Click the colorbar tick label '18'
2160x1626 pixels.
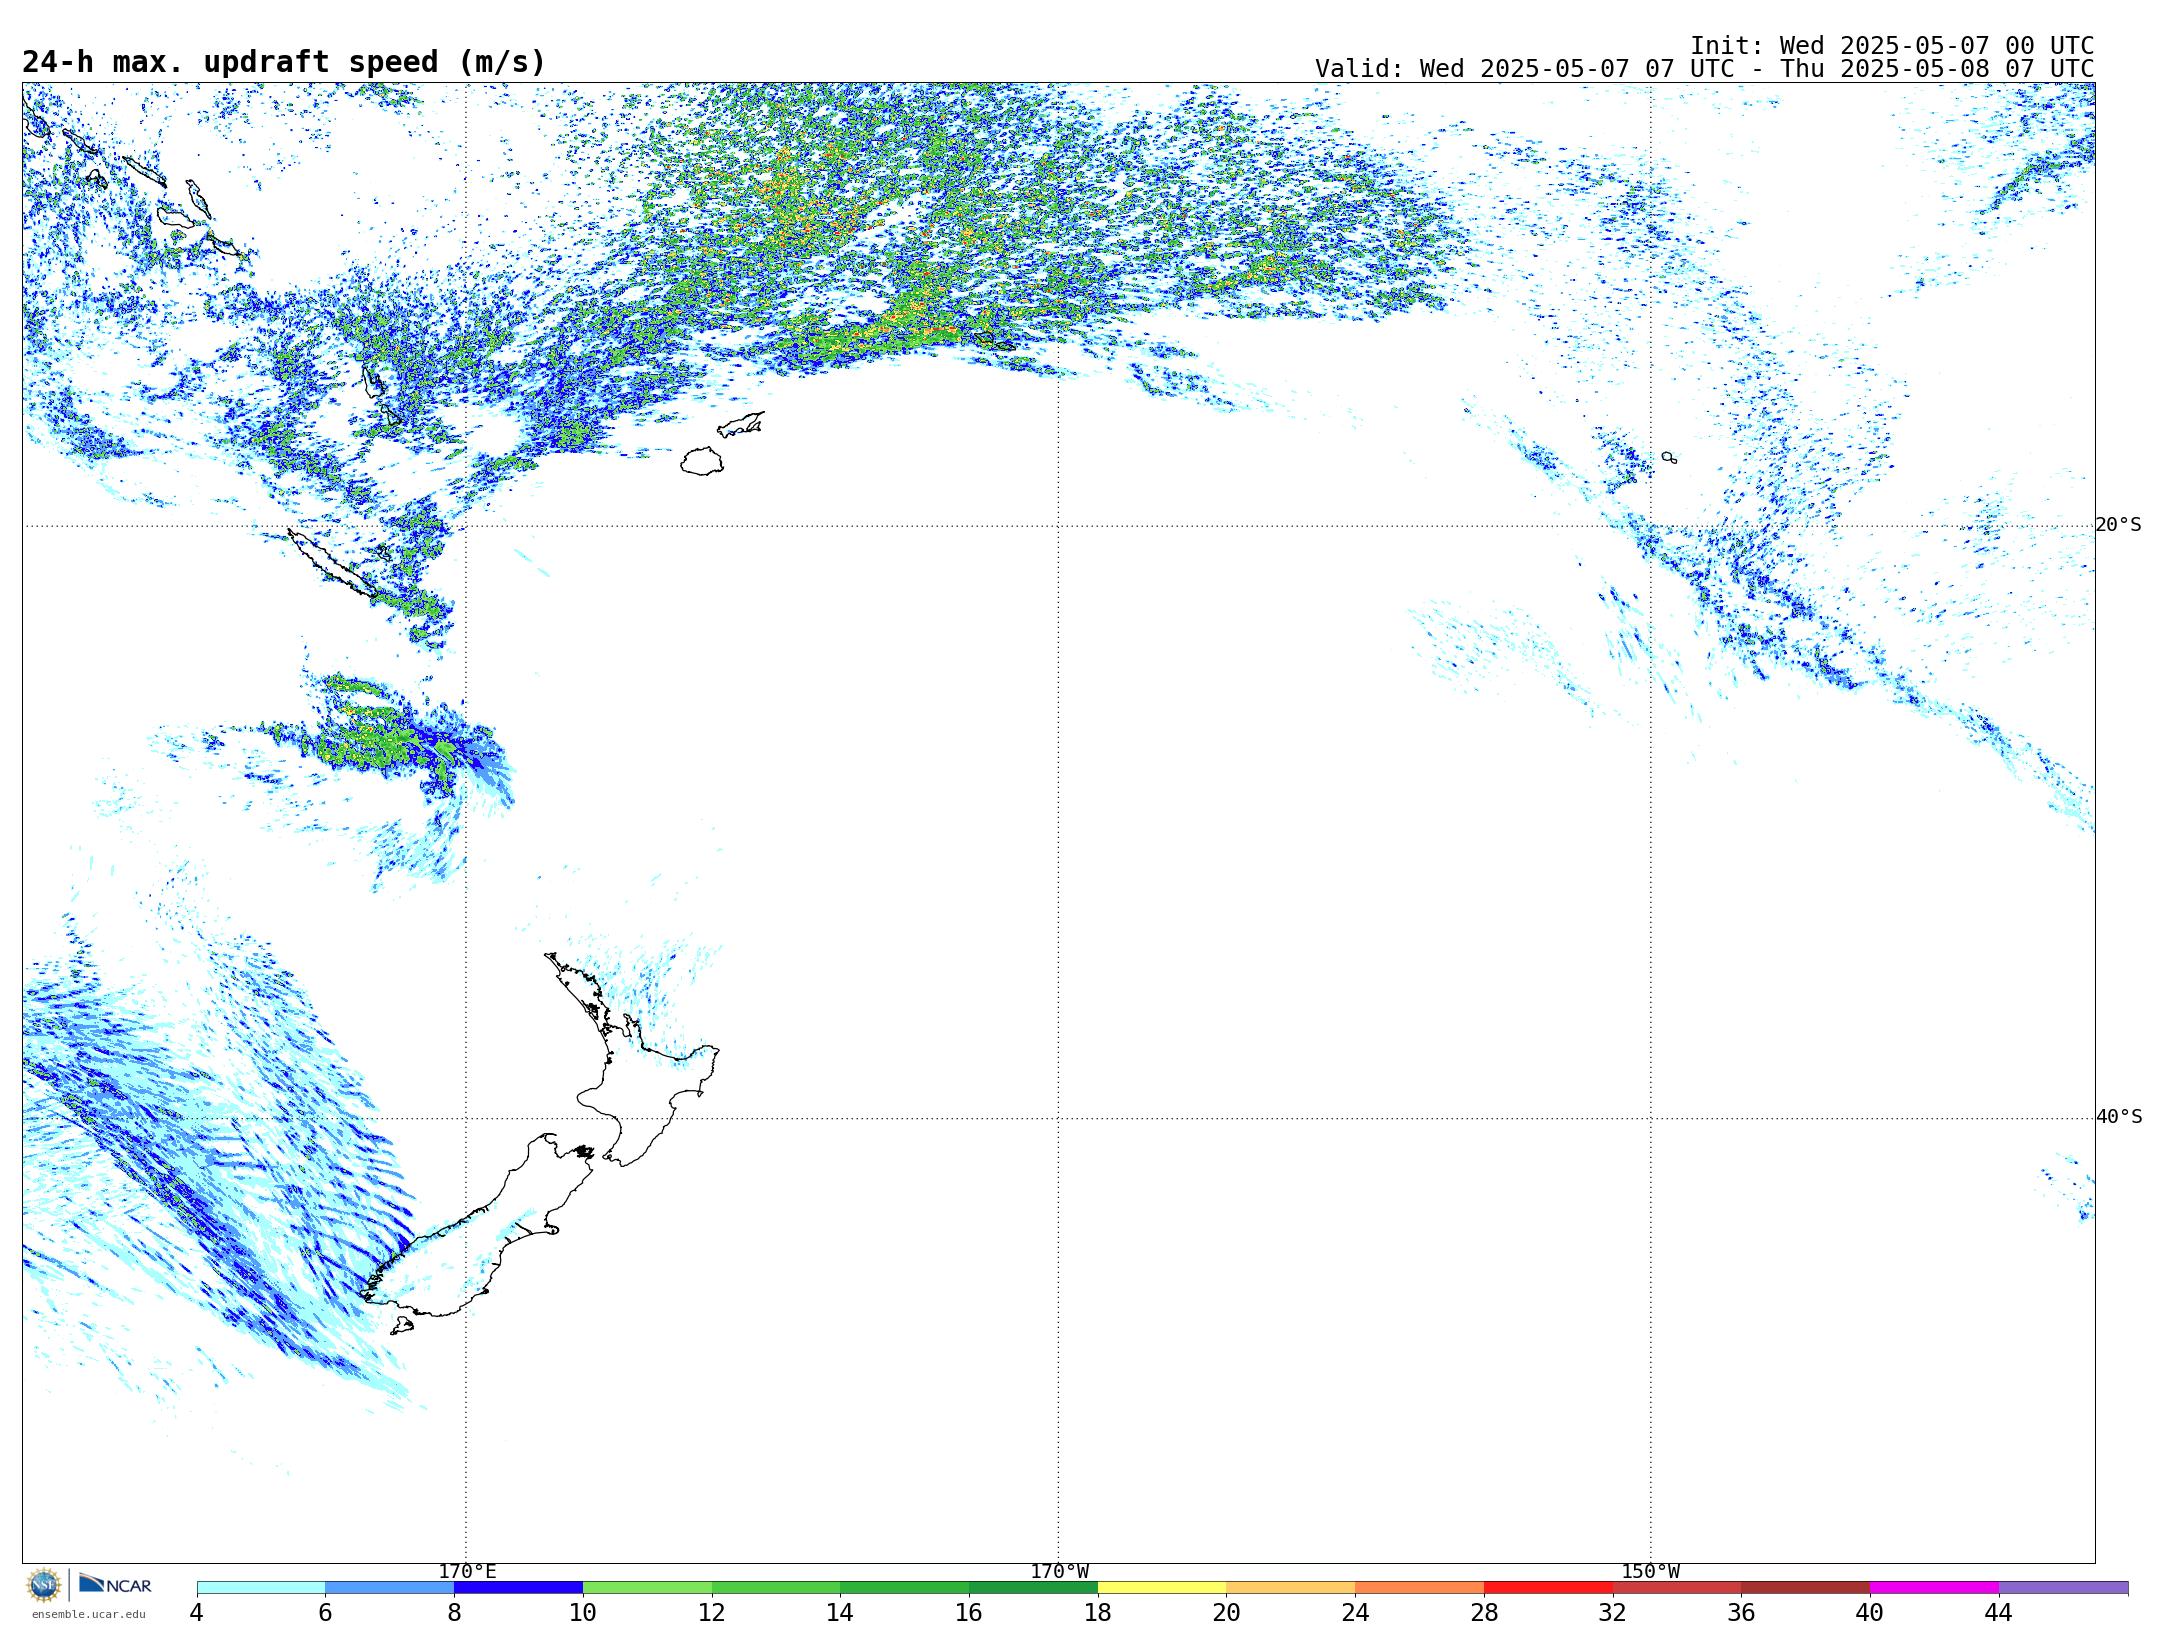coord(1097,1613)
